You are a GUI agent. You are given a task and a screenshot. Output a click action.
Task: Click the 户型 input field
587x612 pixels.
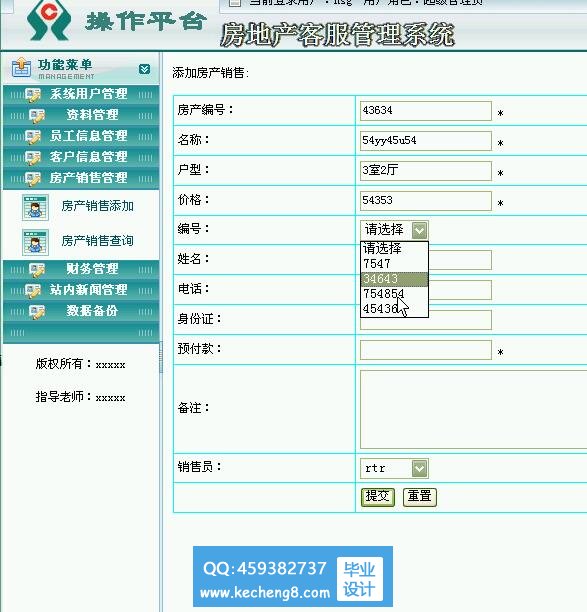click(425, 171)
